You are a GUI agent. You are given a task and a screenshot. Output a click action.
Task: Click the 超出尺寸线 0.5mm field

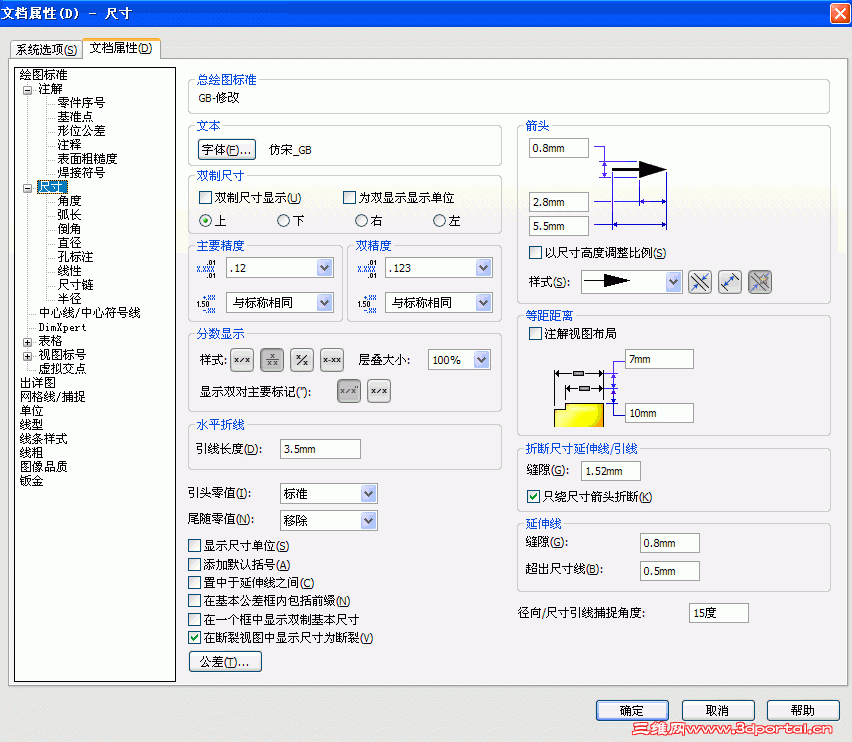point(669,571)
